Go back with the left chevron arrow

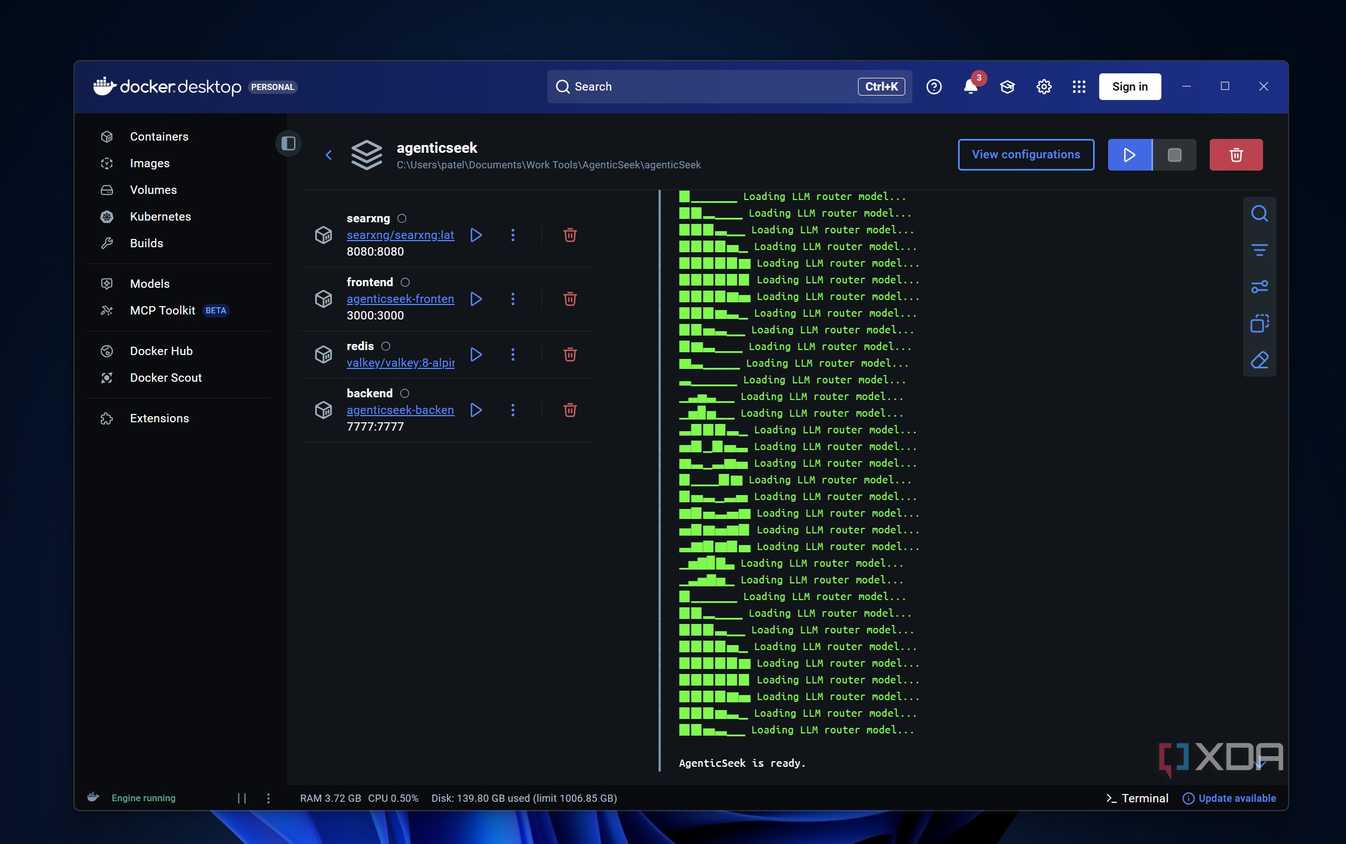328,155
